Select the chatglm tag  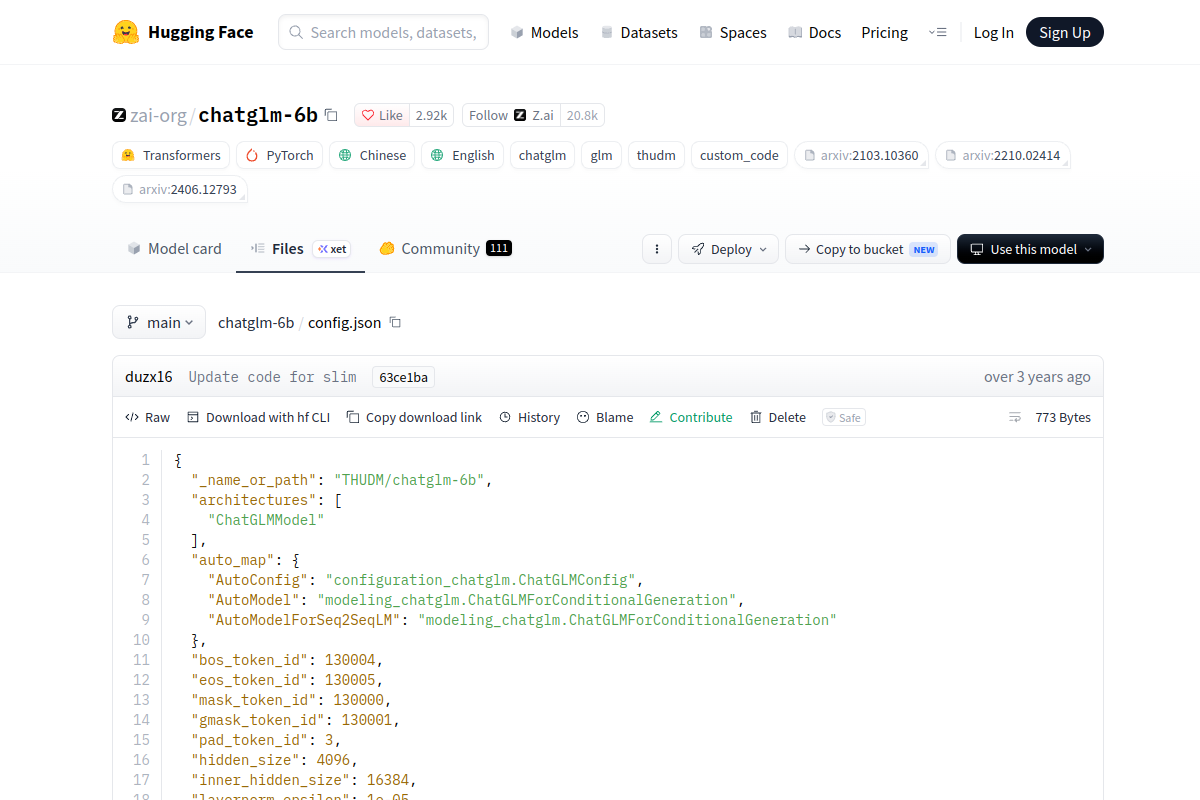[x=542, y=155]
